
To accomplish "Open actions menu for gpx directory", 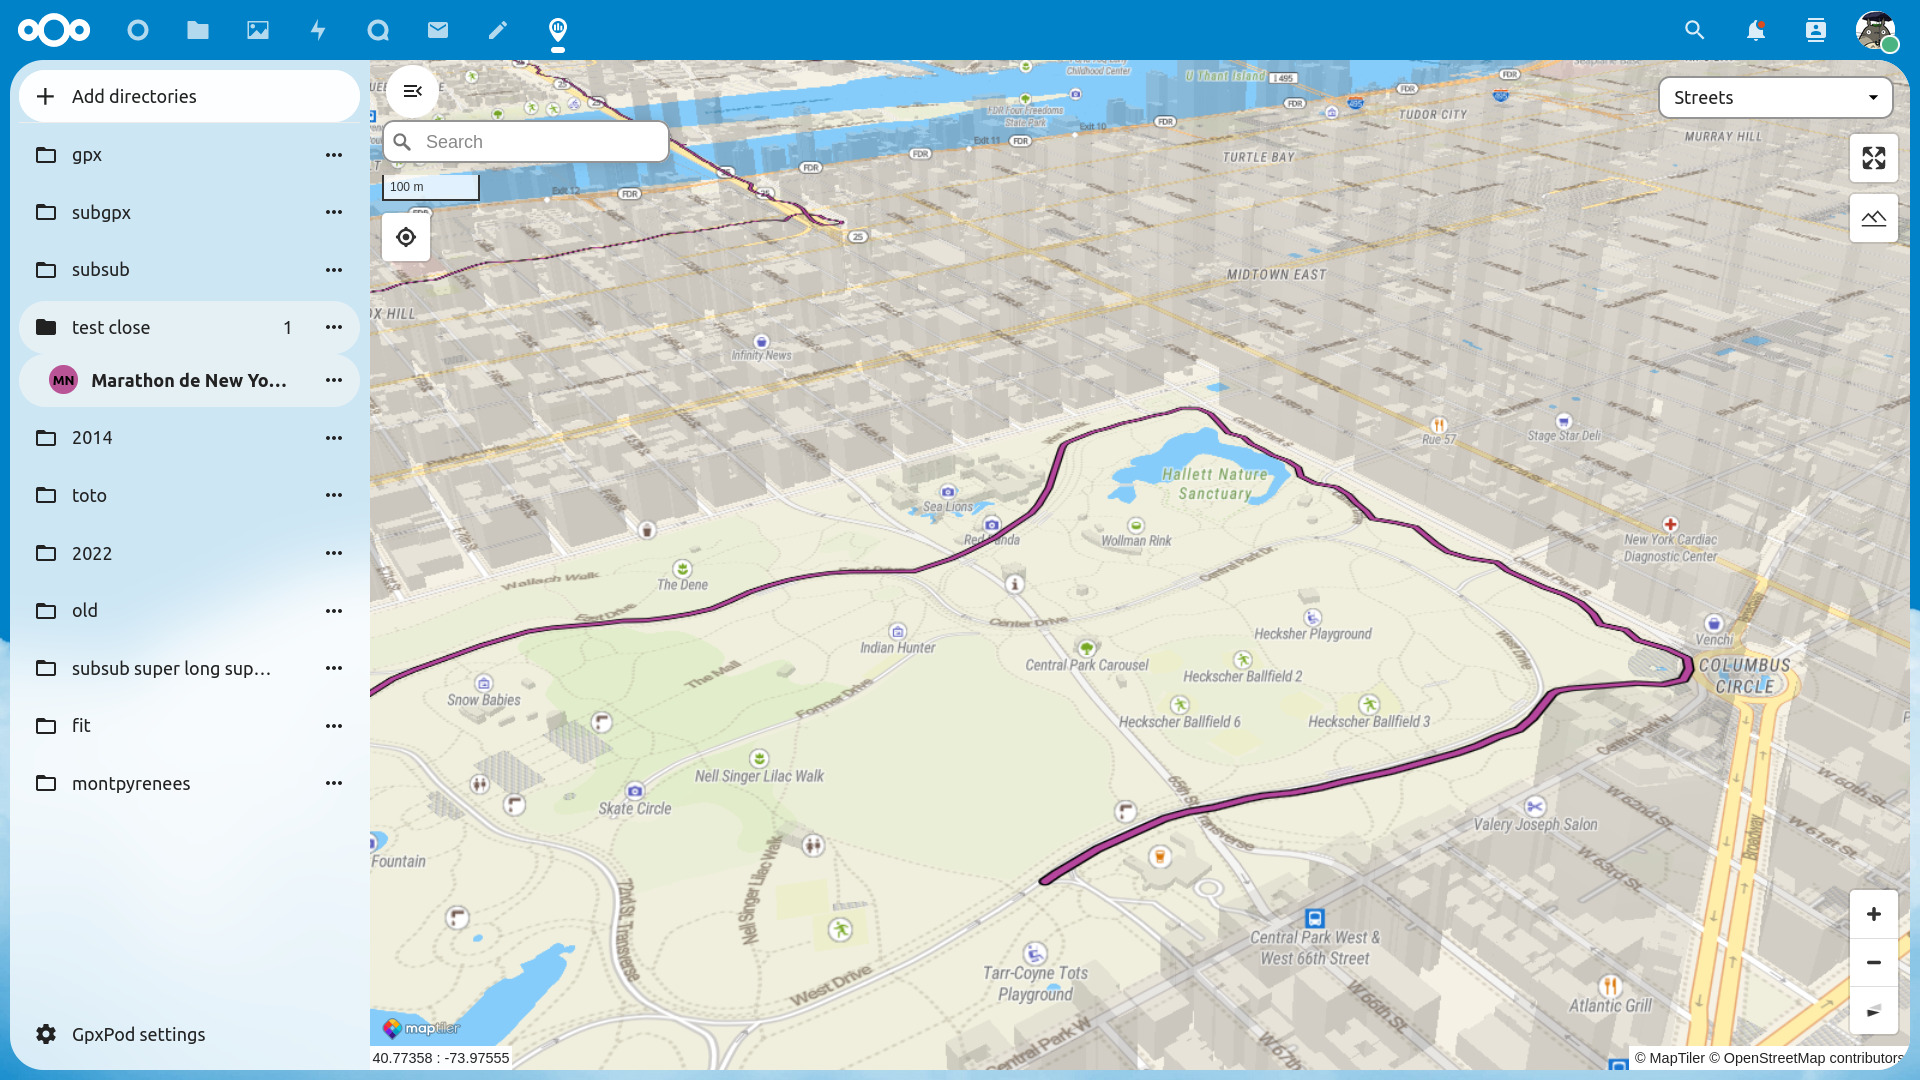I will tap(334, 155).
